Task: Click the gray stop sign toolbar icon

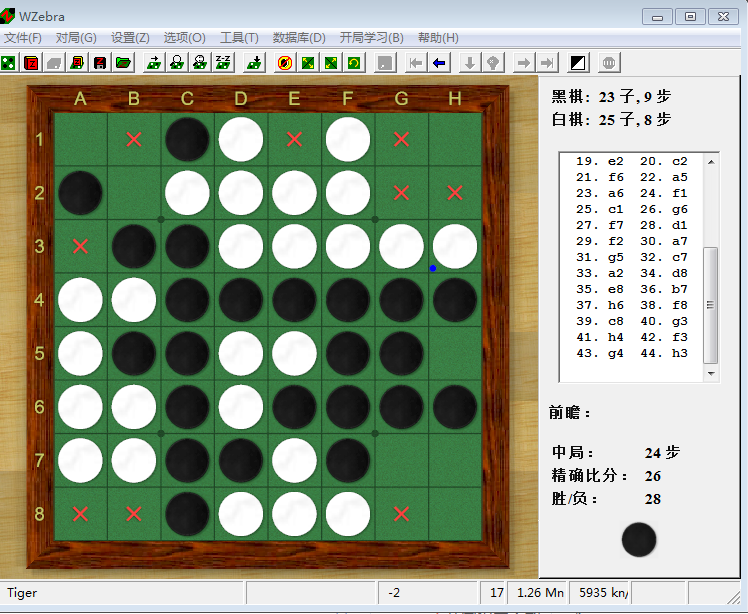Action: [609, 62]
